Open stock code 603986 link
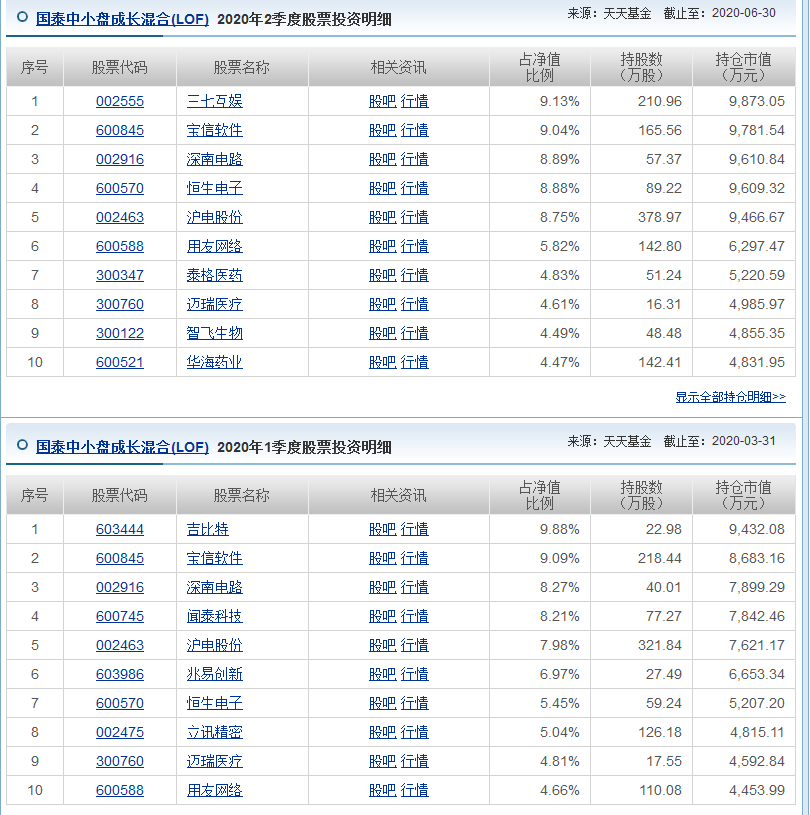Image resolution: width=810 pixels, height=815 pixels. tap(120, 674)
